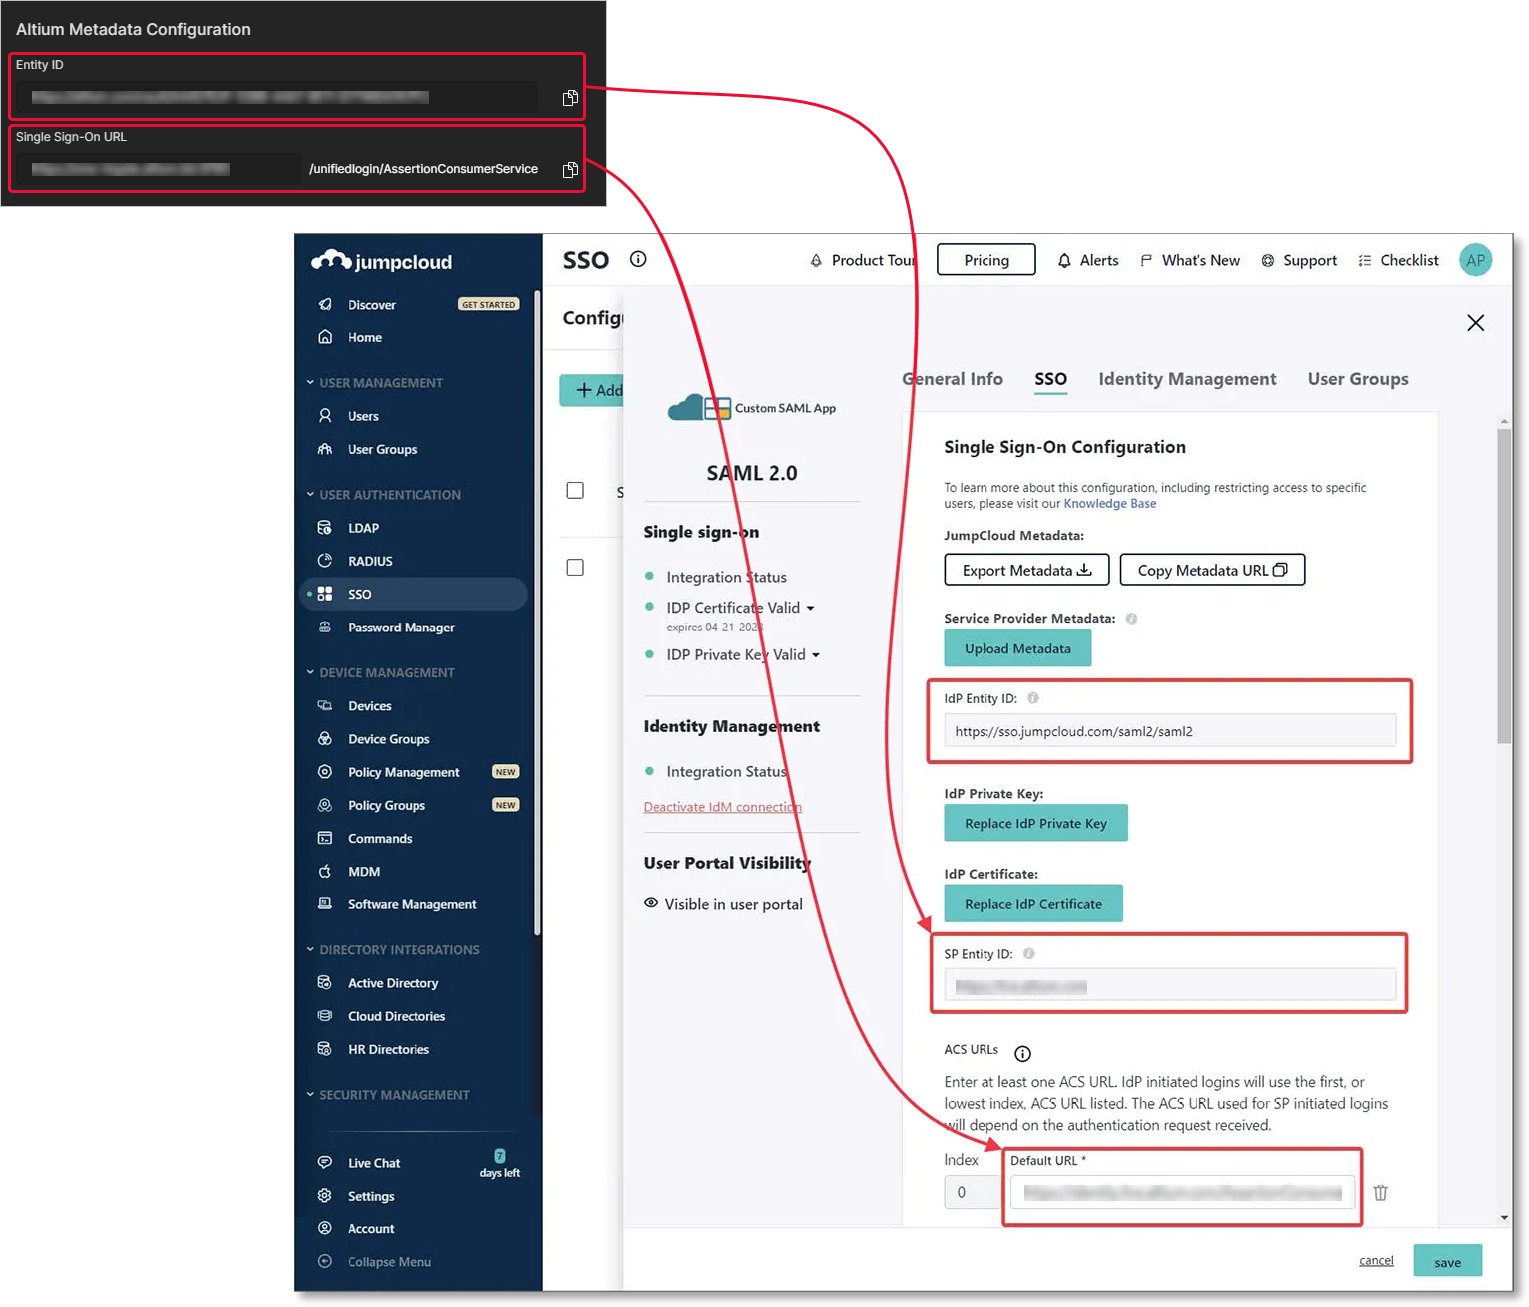Expand the IDP Certificate Valid dropdown
This screenshot has width=1529, height=1307.
[810, 609]
